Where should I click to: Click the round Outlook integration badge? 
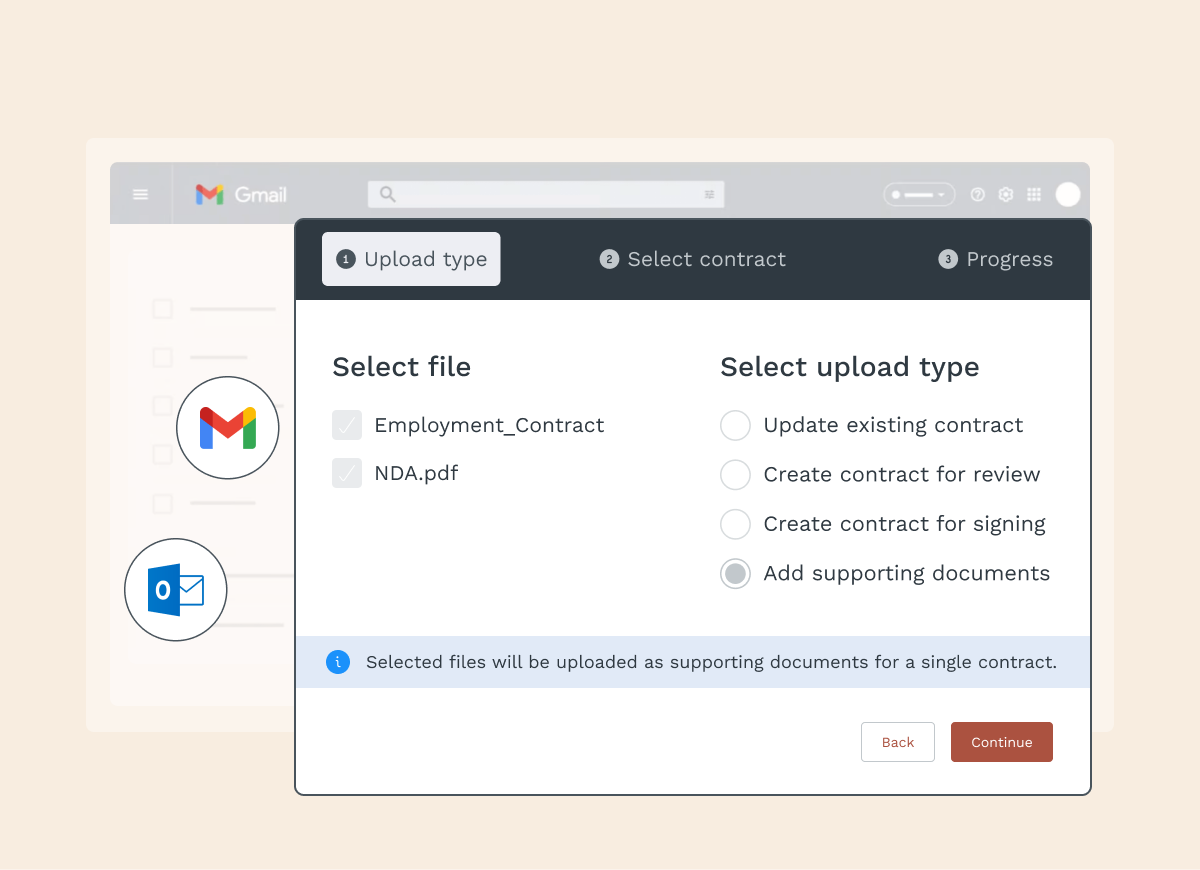tap(176, 590)
